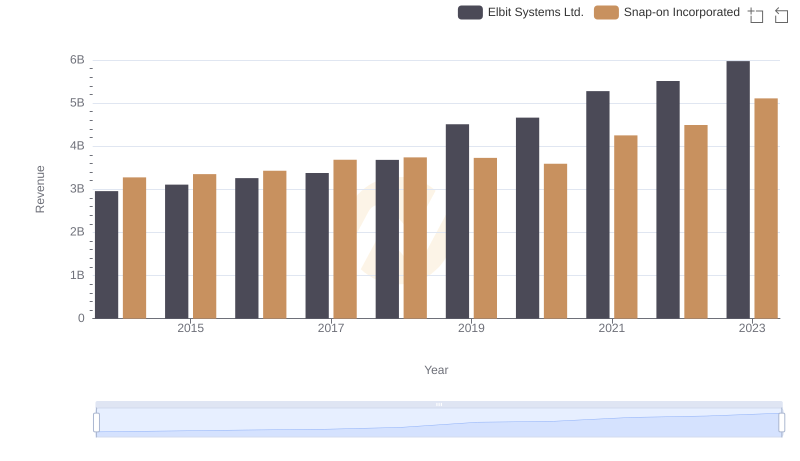Viewport: 800px width, 461px height.
Task: Click the Snap-on bar for 2015
Action: (x=205, y=246)
